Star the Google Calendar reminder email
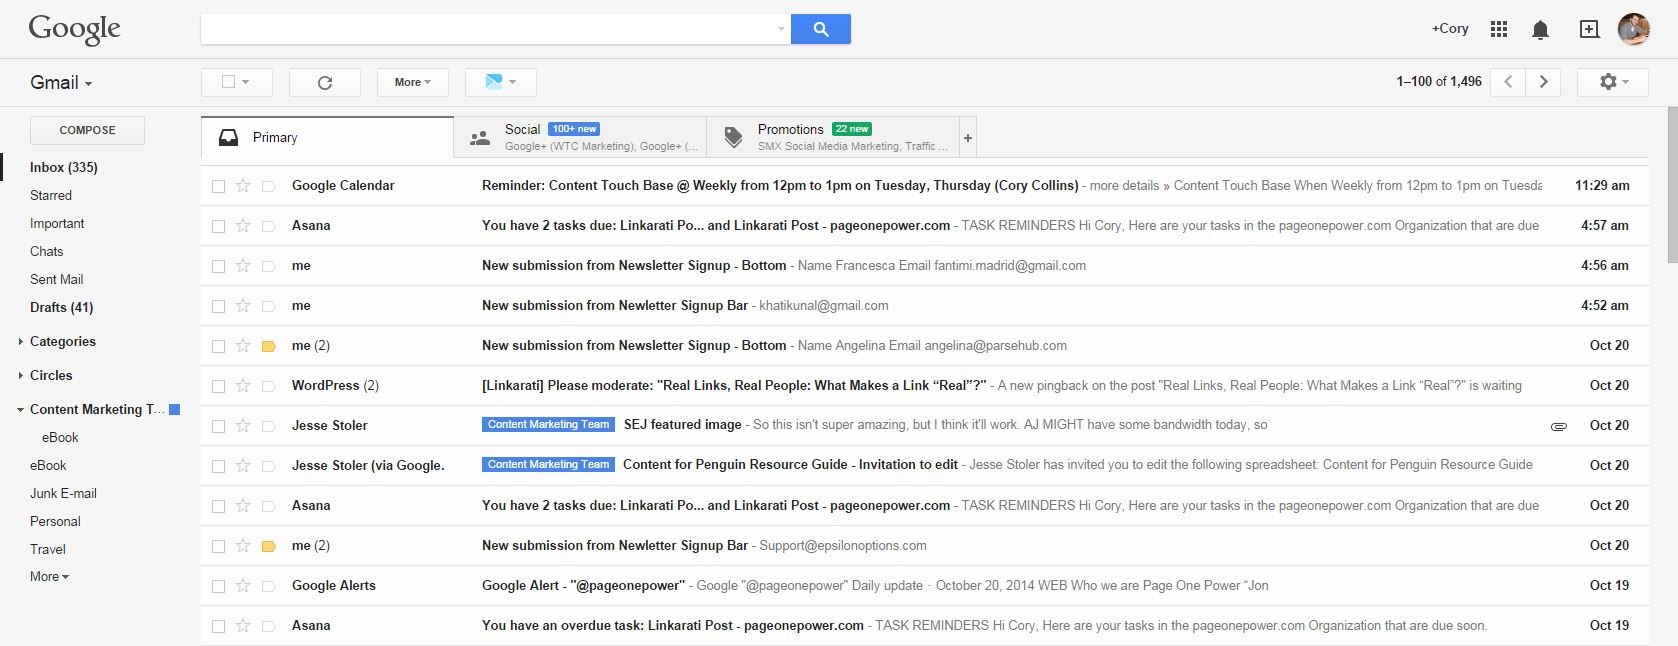1678x646 pixels. pyautogui.click(x=243, y=186)
